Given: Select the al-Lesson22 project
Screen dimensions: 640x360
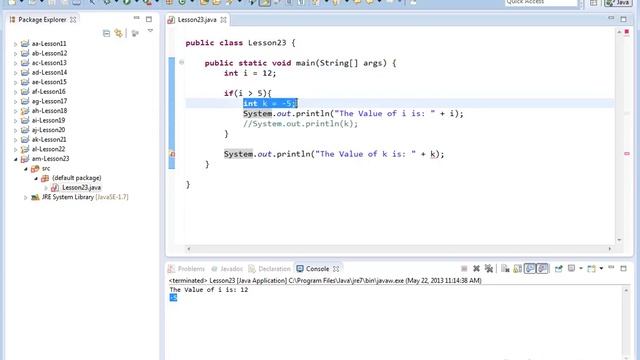Looking at the screenshot, I should (48, 149).
